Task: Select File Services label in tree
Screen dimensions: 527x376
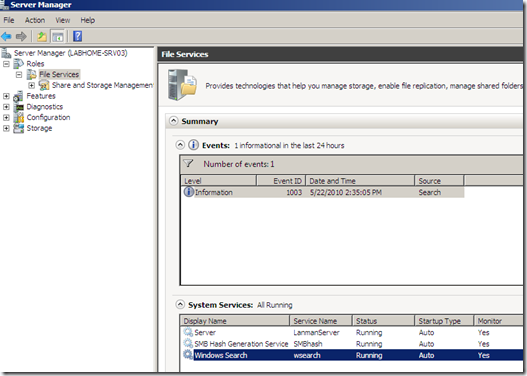Action: click(59, 75)
